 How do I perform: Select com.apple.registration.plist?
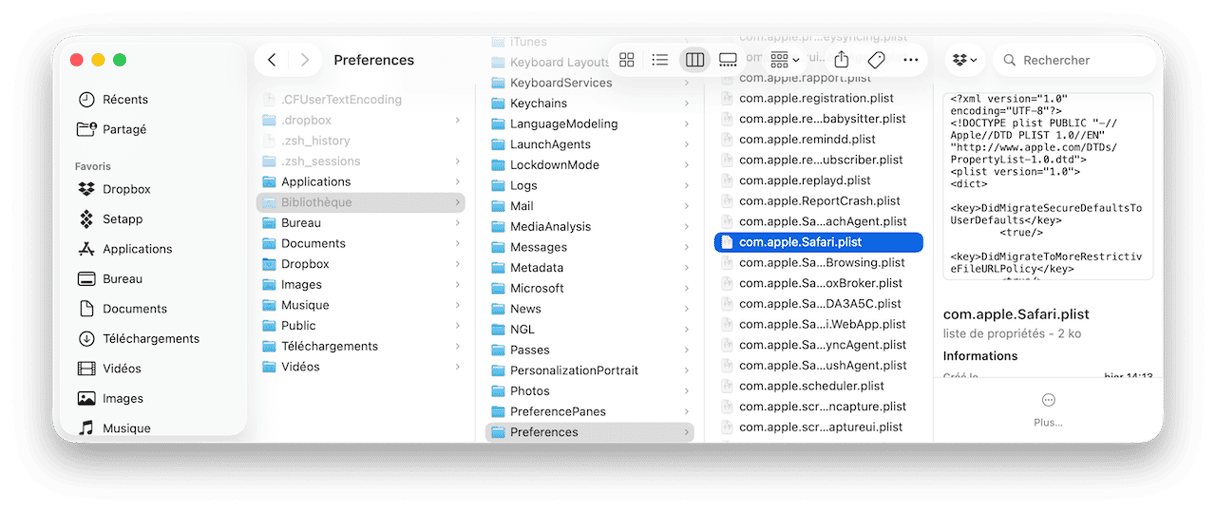pyautogui.click(x=817, y=98)
